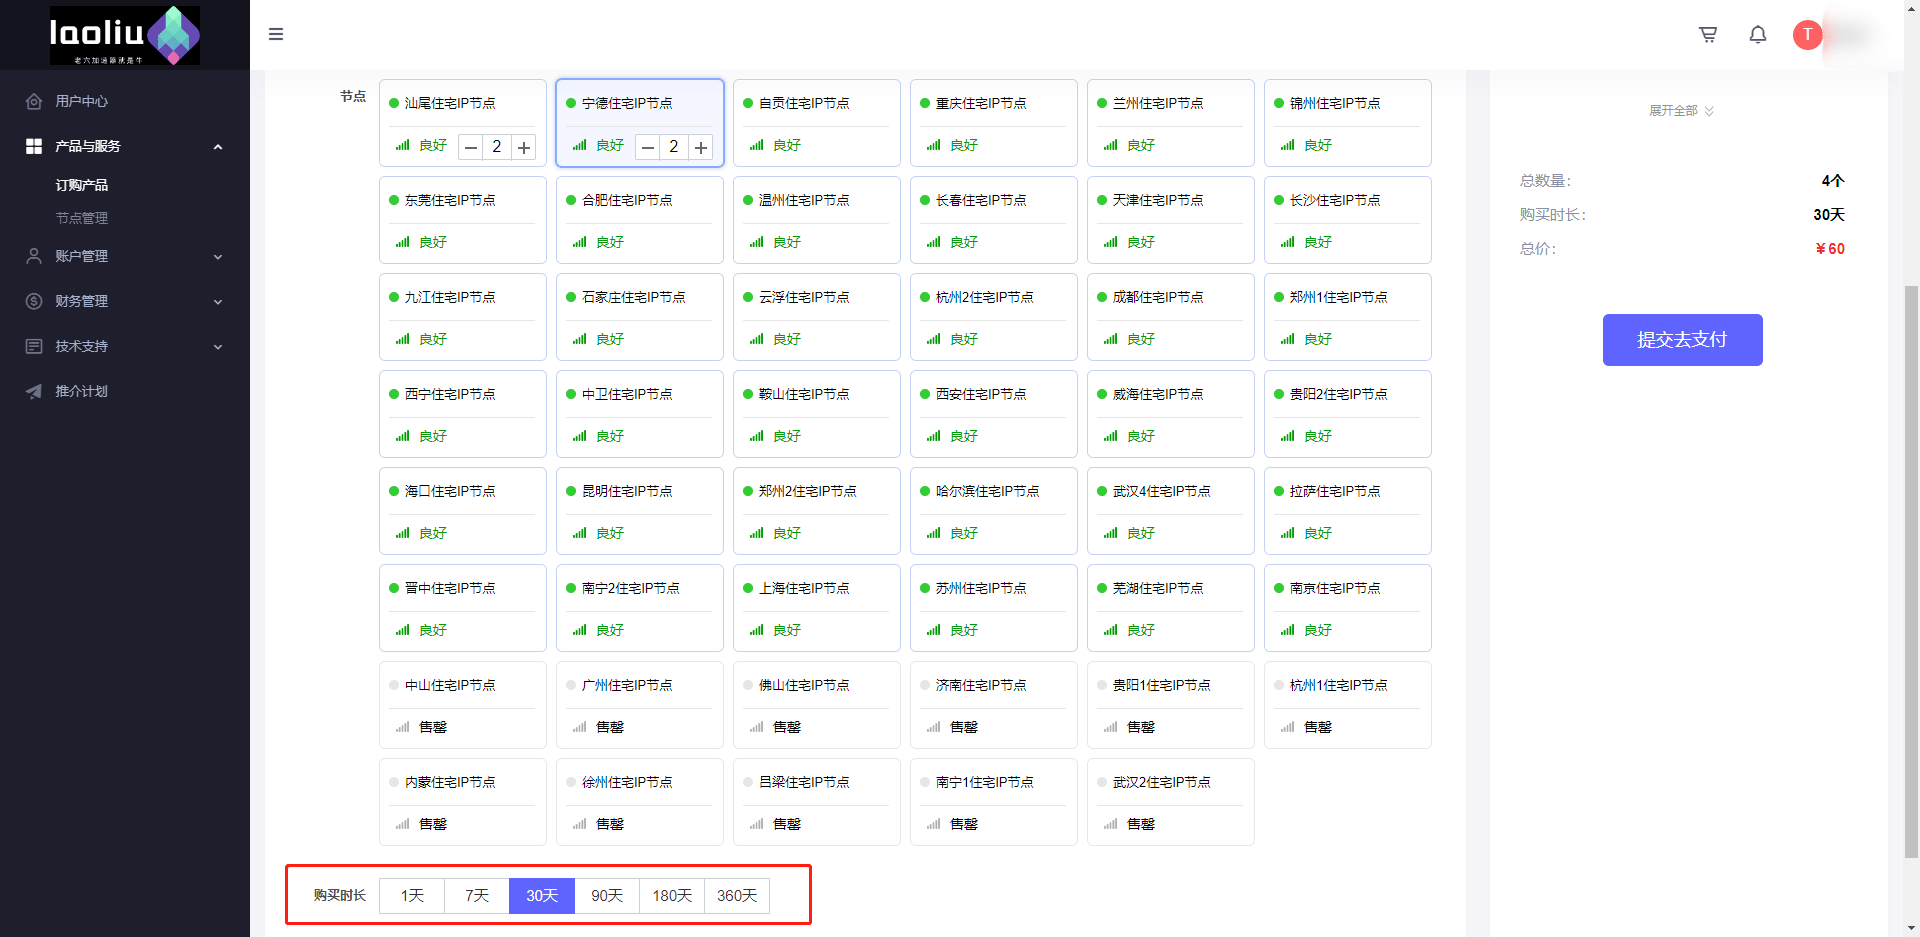Click 展开全部 to expand order list
Image resolution: width=1920 pixels, height=937 pixels.
click(1681, 111)
